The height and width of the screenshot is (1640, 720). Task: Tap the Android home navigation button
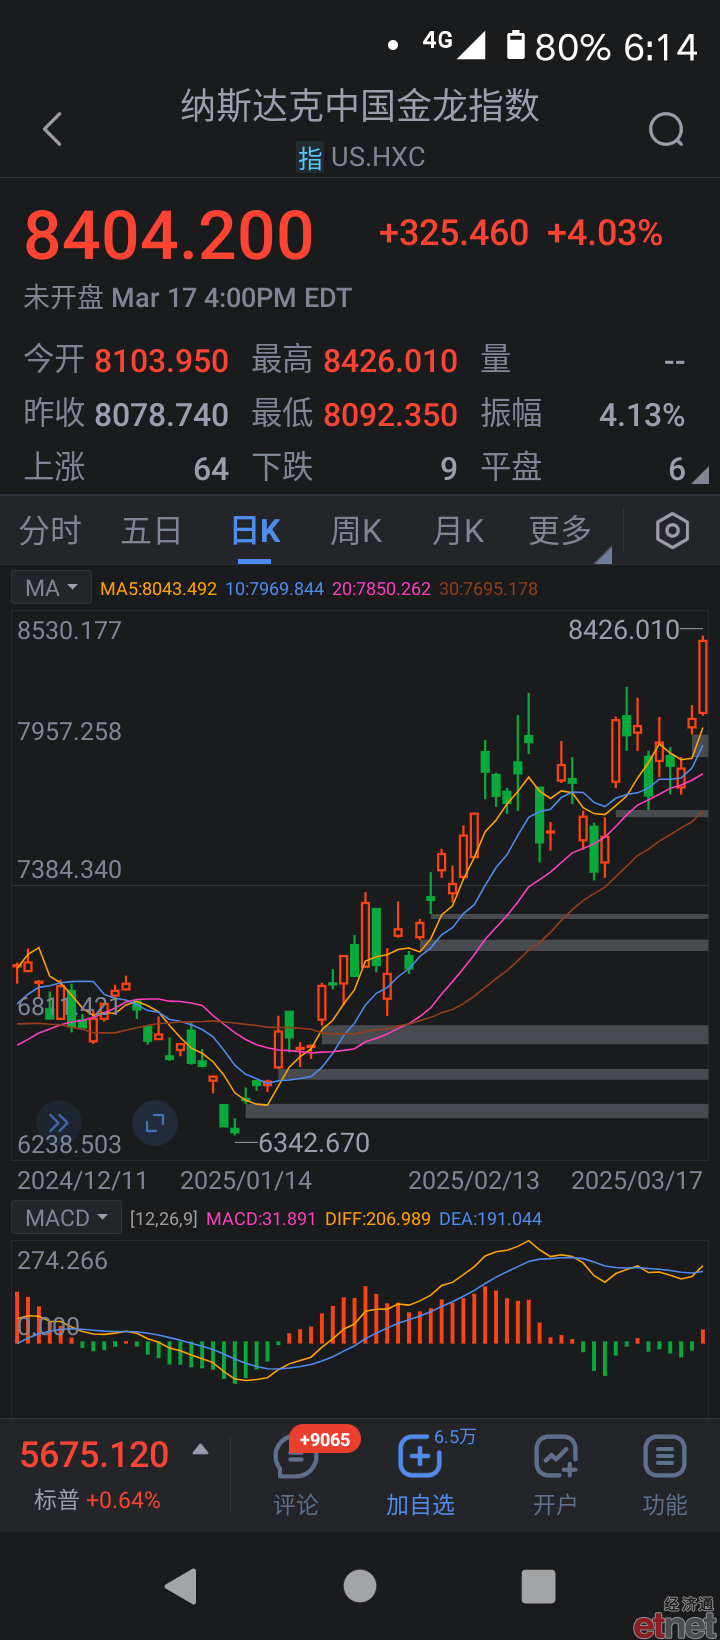tap(360, 1586)
